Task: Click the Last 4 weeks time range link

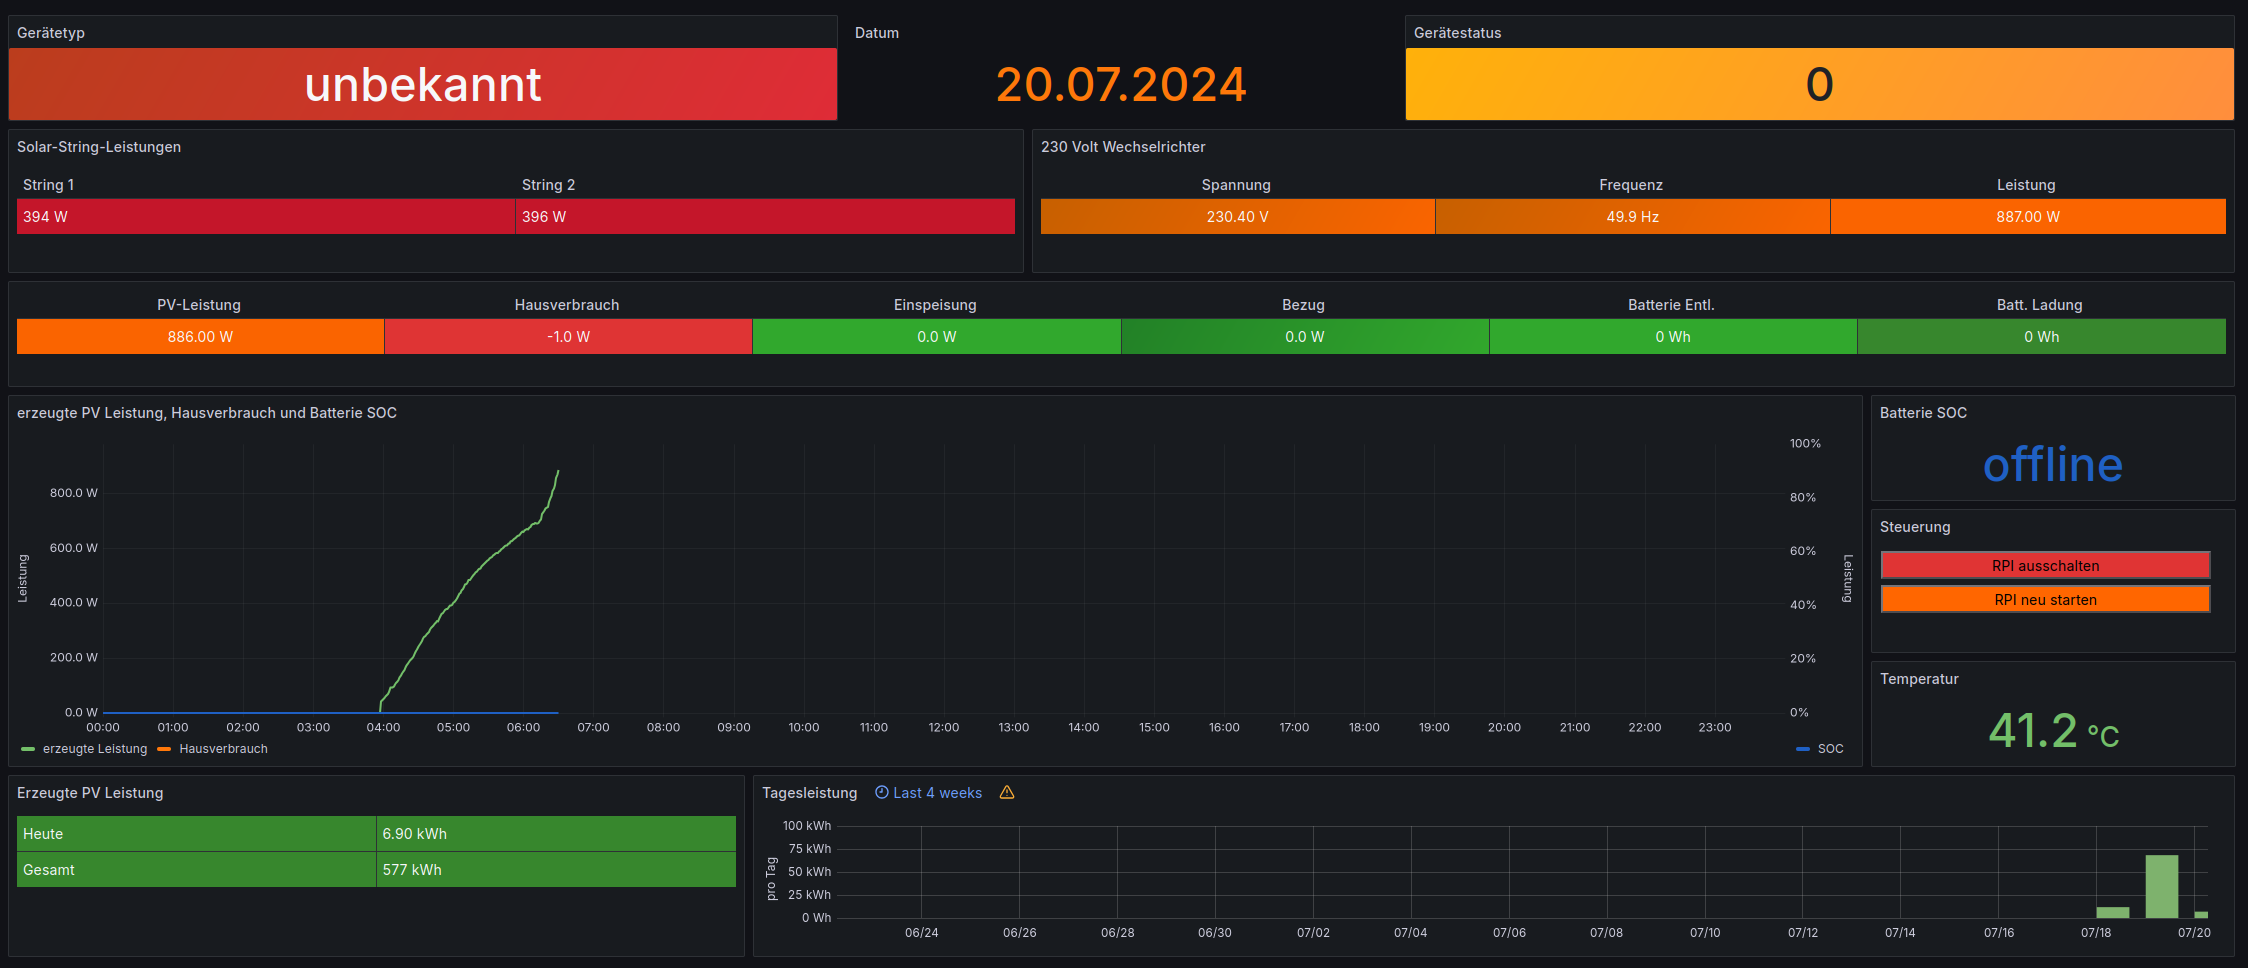Action: coord(937,793)
